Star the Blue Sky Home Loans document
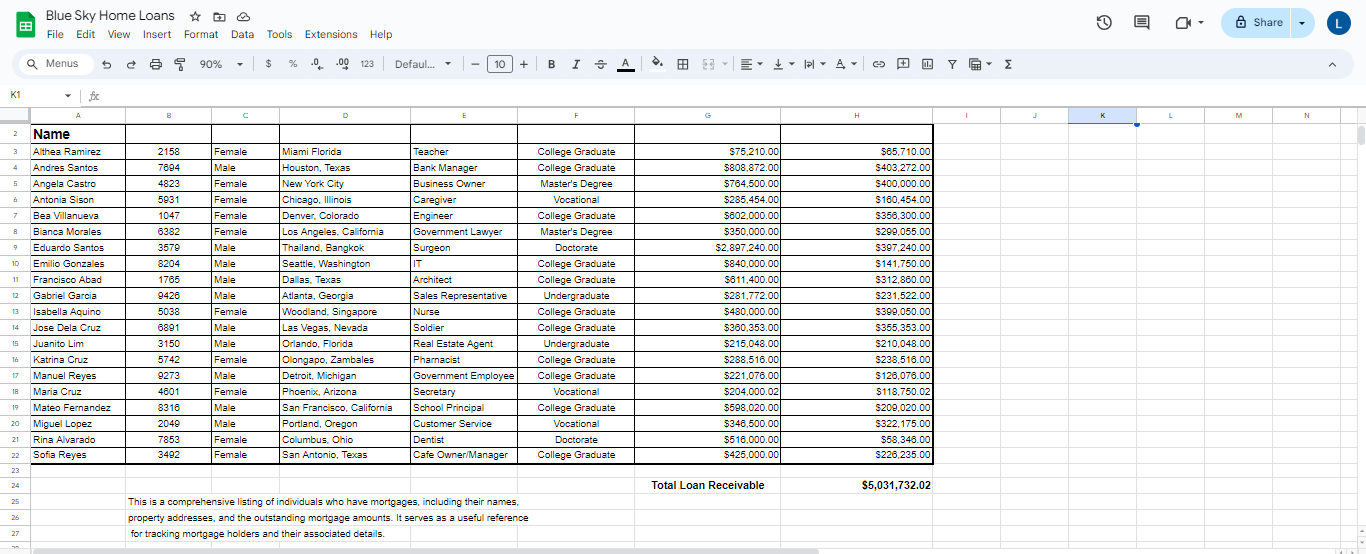Viewport: 1366px width, 554px height. coord(195,17)
